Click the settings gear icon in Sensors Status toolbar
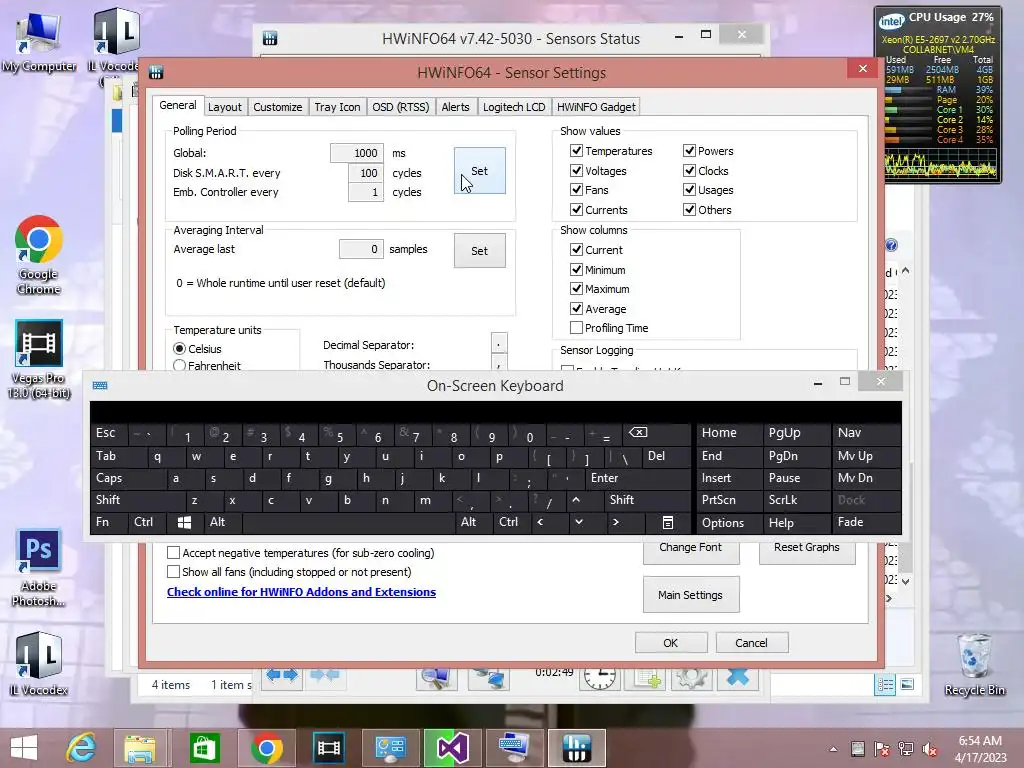The width and height of the screenshot is (1024, 768). click(x=691, y=678)
